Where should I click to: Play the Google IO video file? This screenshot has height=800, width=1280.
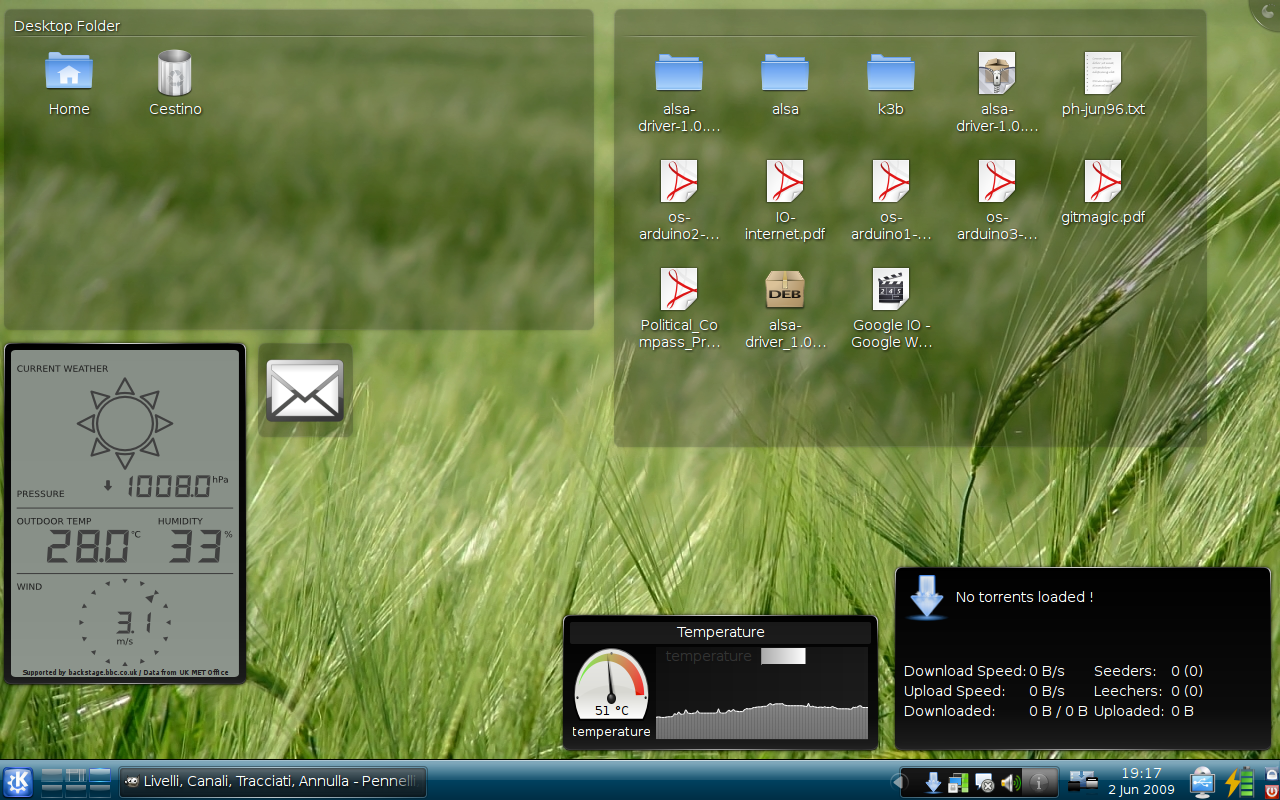(890, 289)
